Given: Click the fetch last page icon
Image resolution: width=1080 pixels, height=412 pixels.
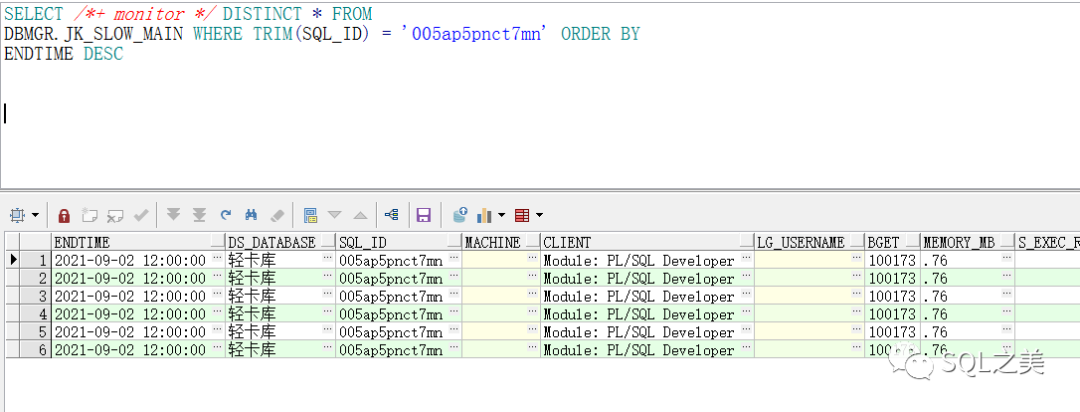Looking at the screenshot, I should tap(199, 216).
